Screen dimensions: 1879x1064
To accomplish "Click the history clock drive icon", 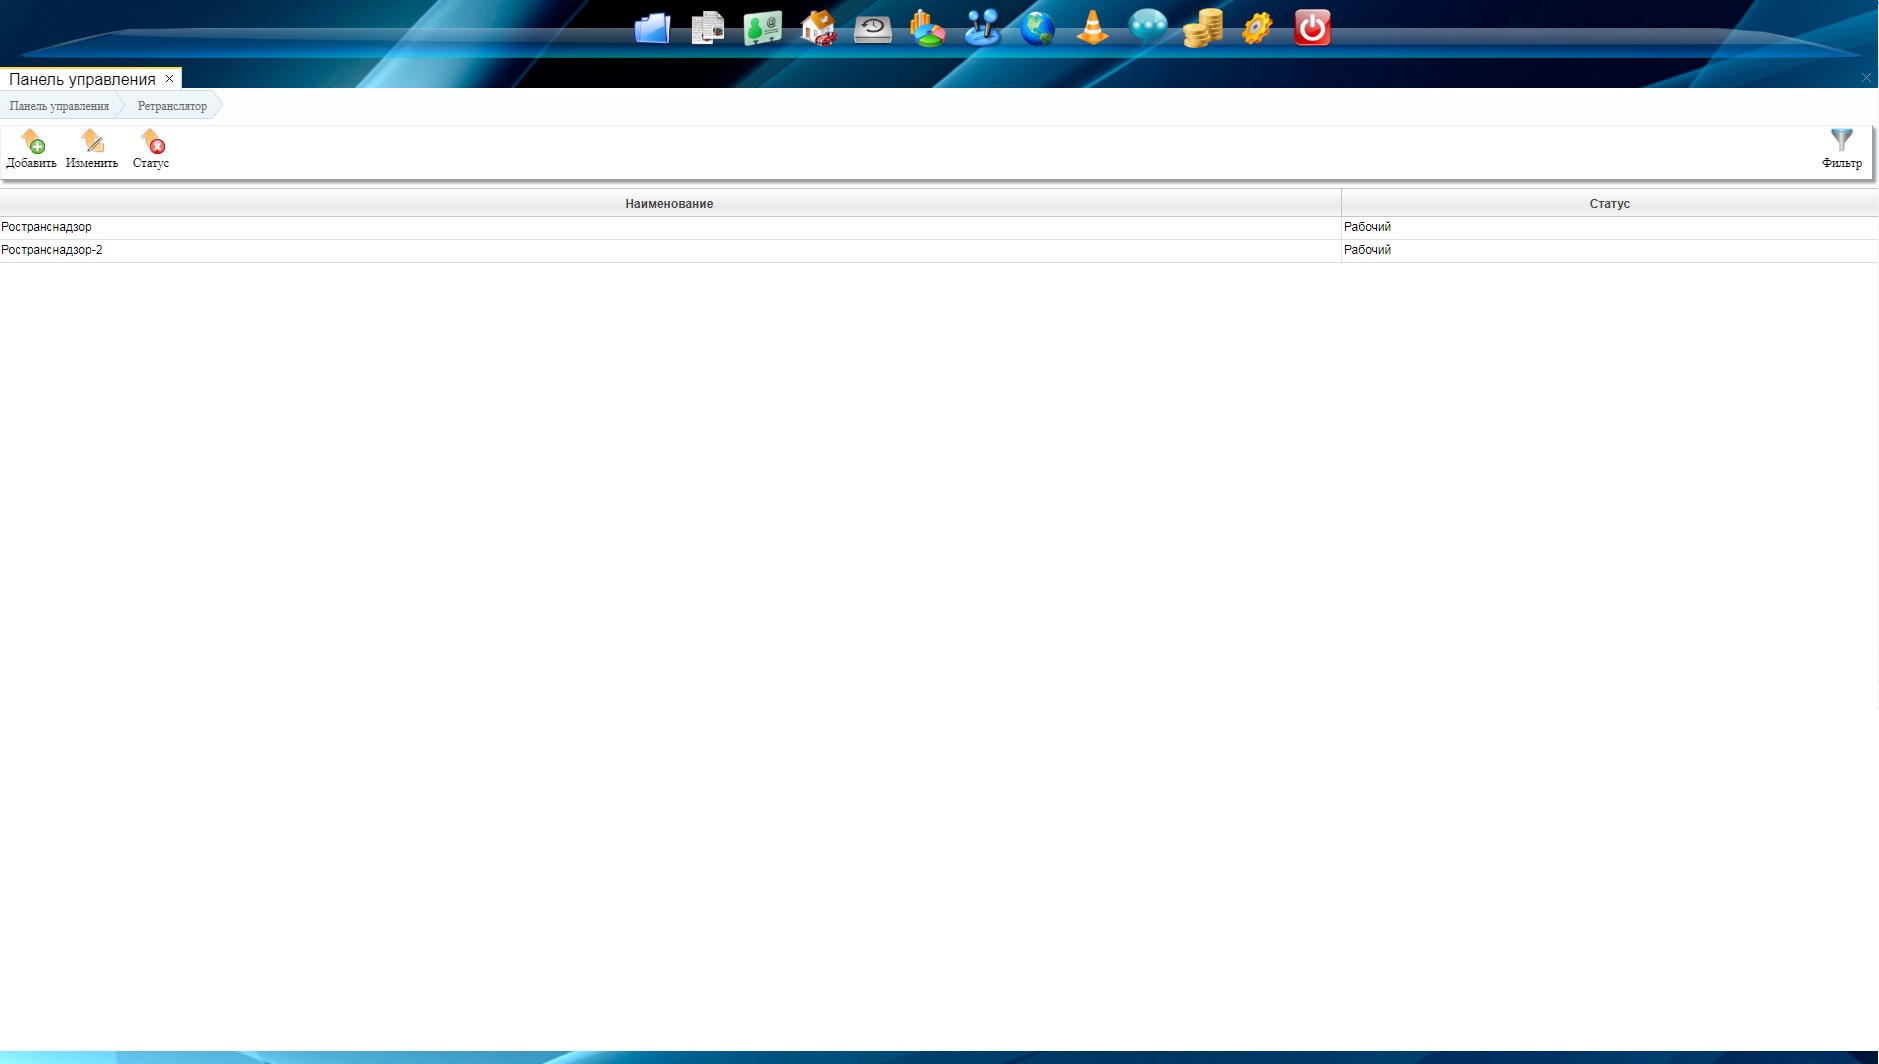I will (x=872, y=28).
